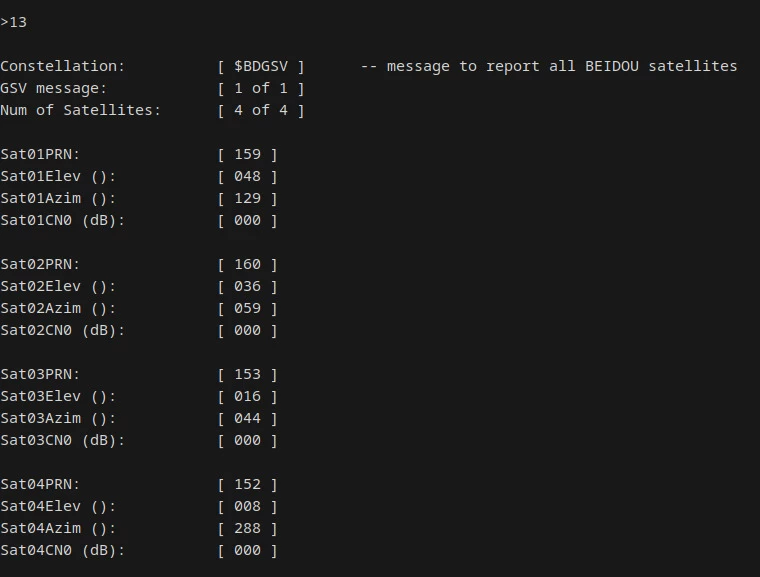This screenshot has width=760, height=577.
Task: Click Sat01Elev value 048
Action: pos(248,176)
